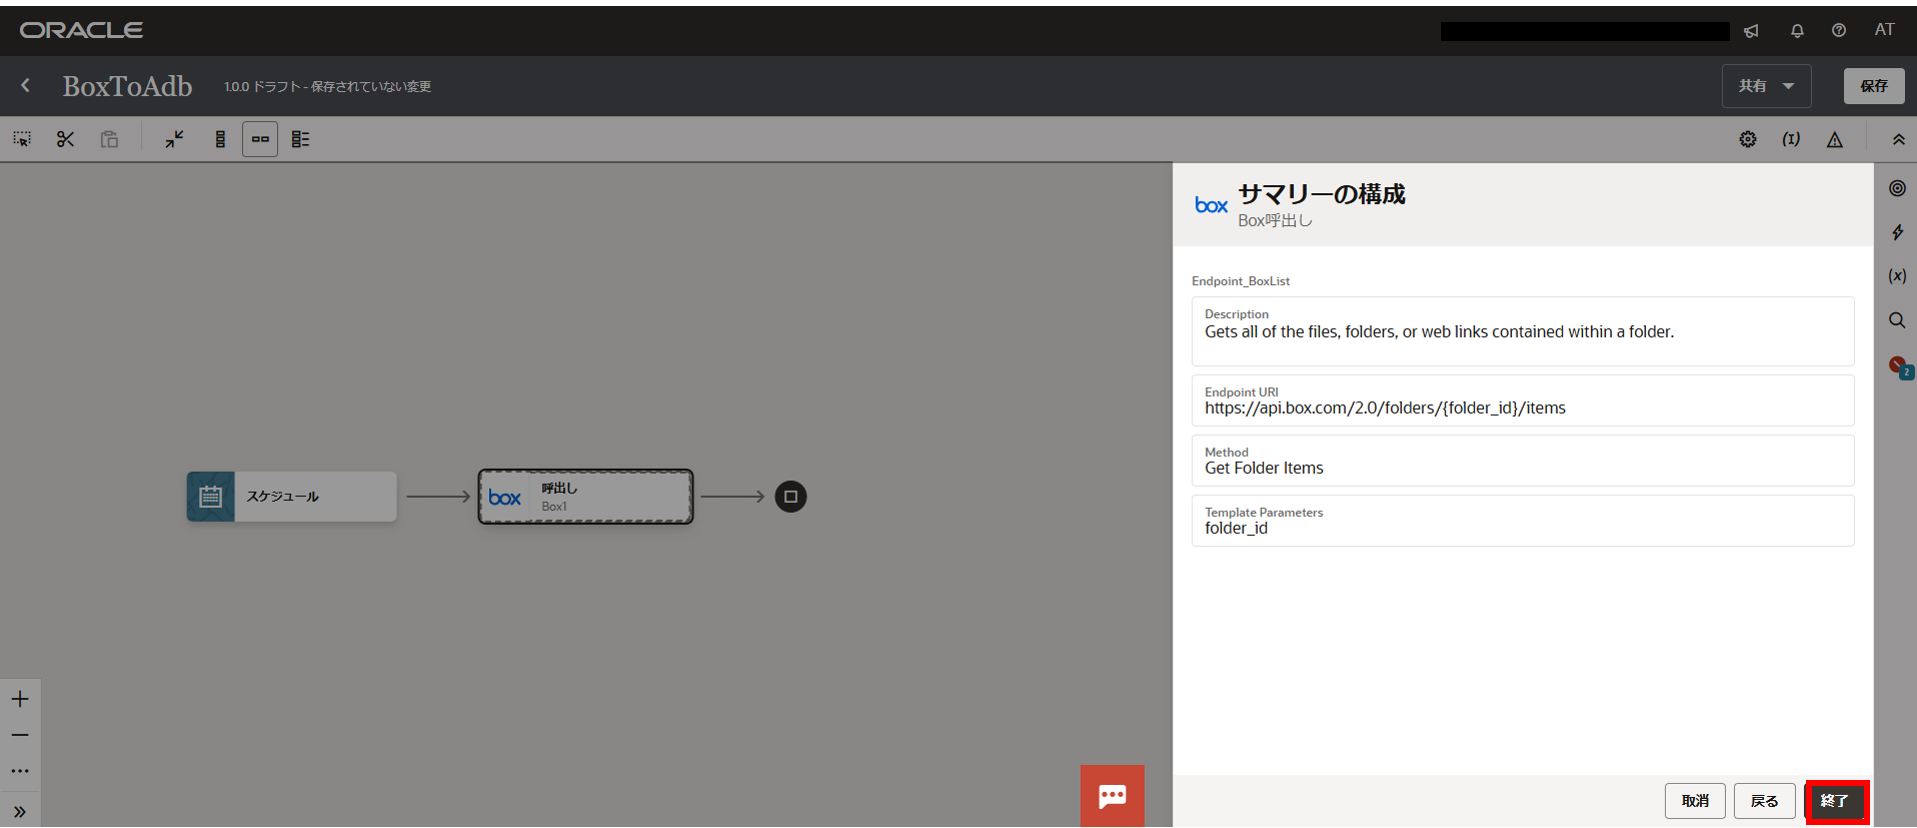The image size is (1917, 828).
Task: Switch to vertical layout icon
Action: coord(220,139)
